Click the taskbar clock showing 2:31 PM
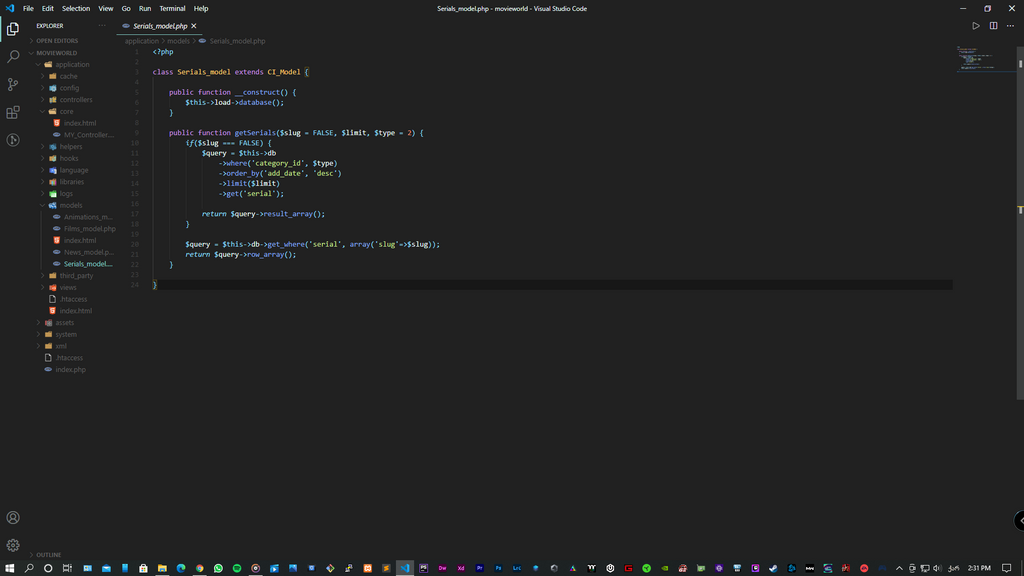This screenshot has width=1024, height=576. pyautogui.click(x=979, y=568)
